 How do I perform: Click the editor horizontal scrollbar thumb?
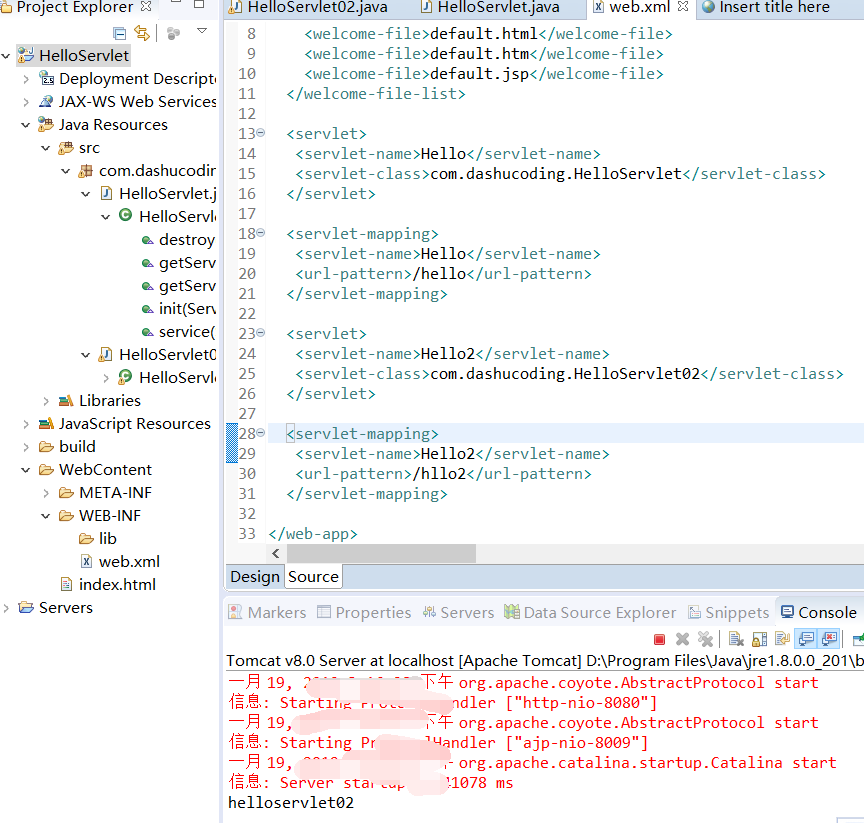(381, 554)
